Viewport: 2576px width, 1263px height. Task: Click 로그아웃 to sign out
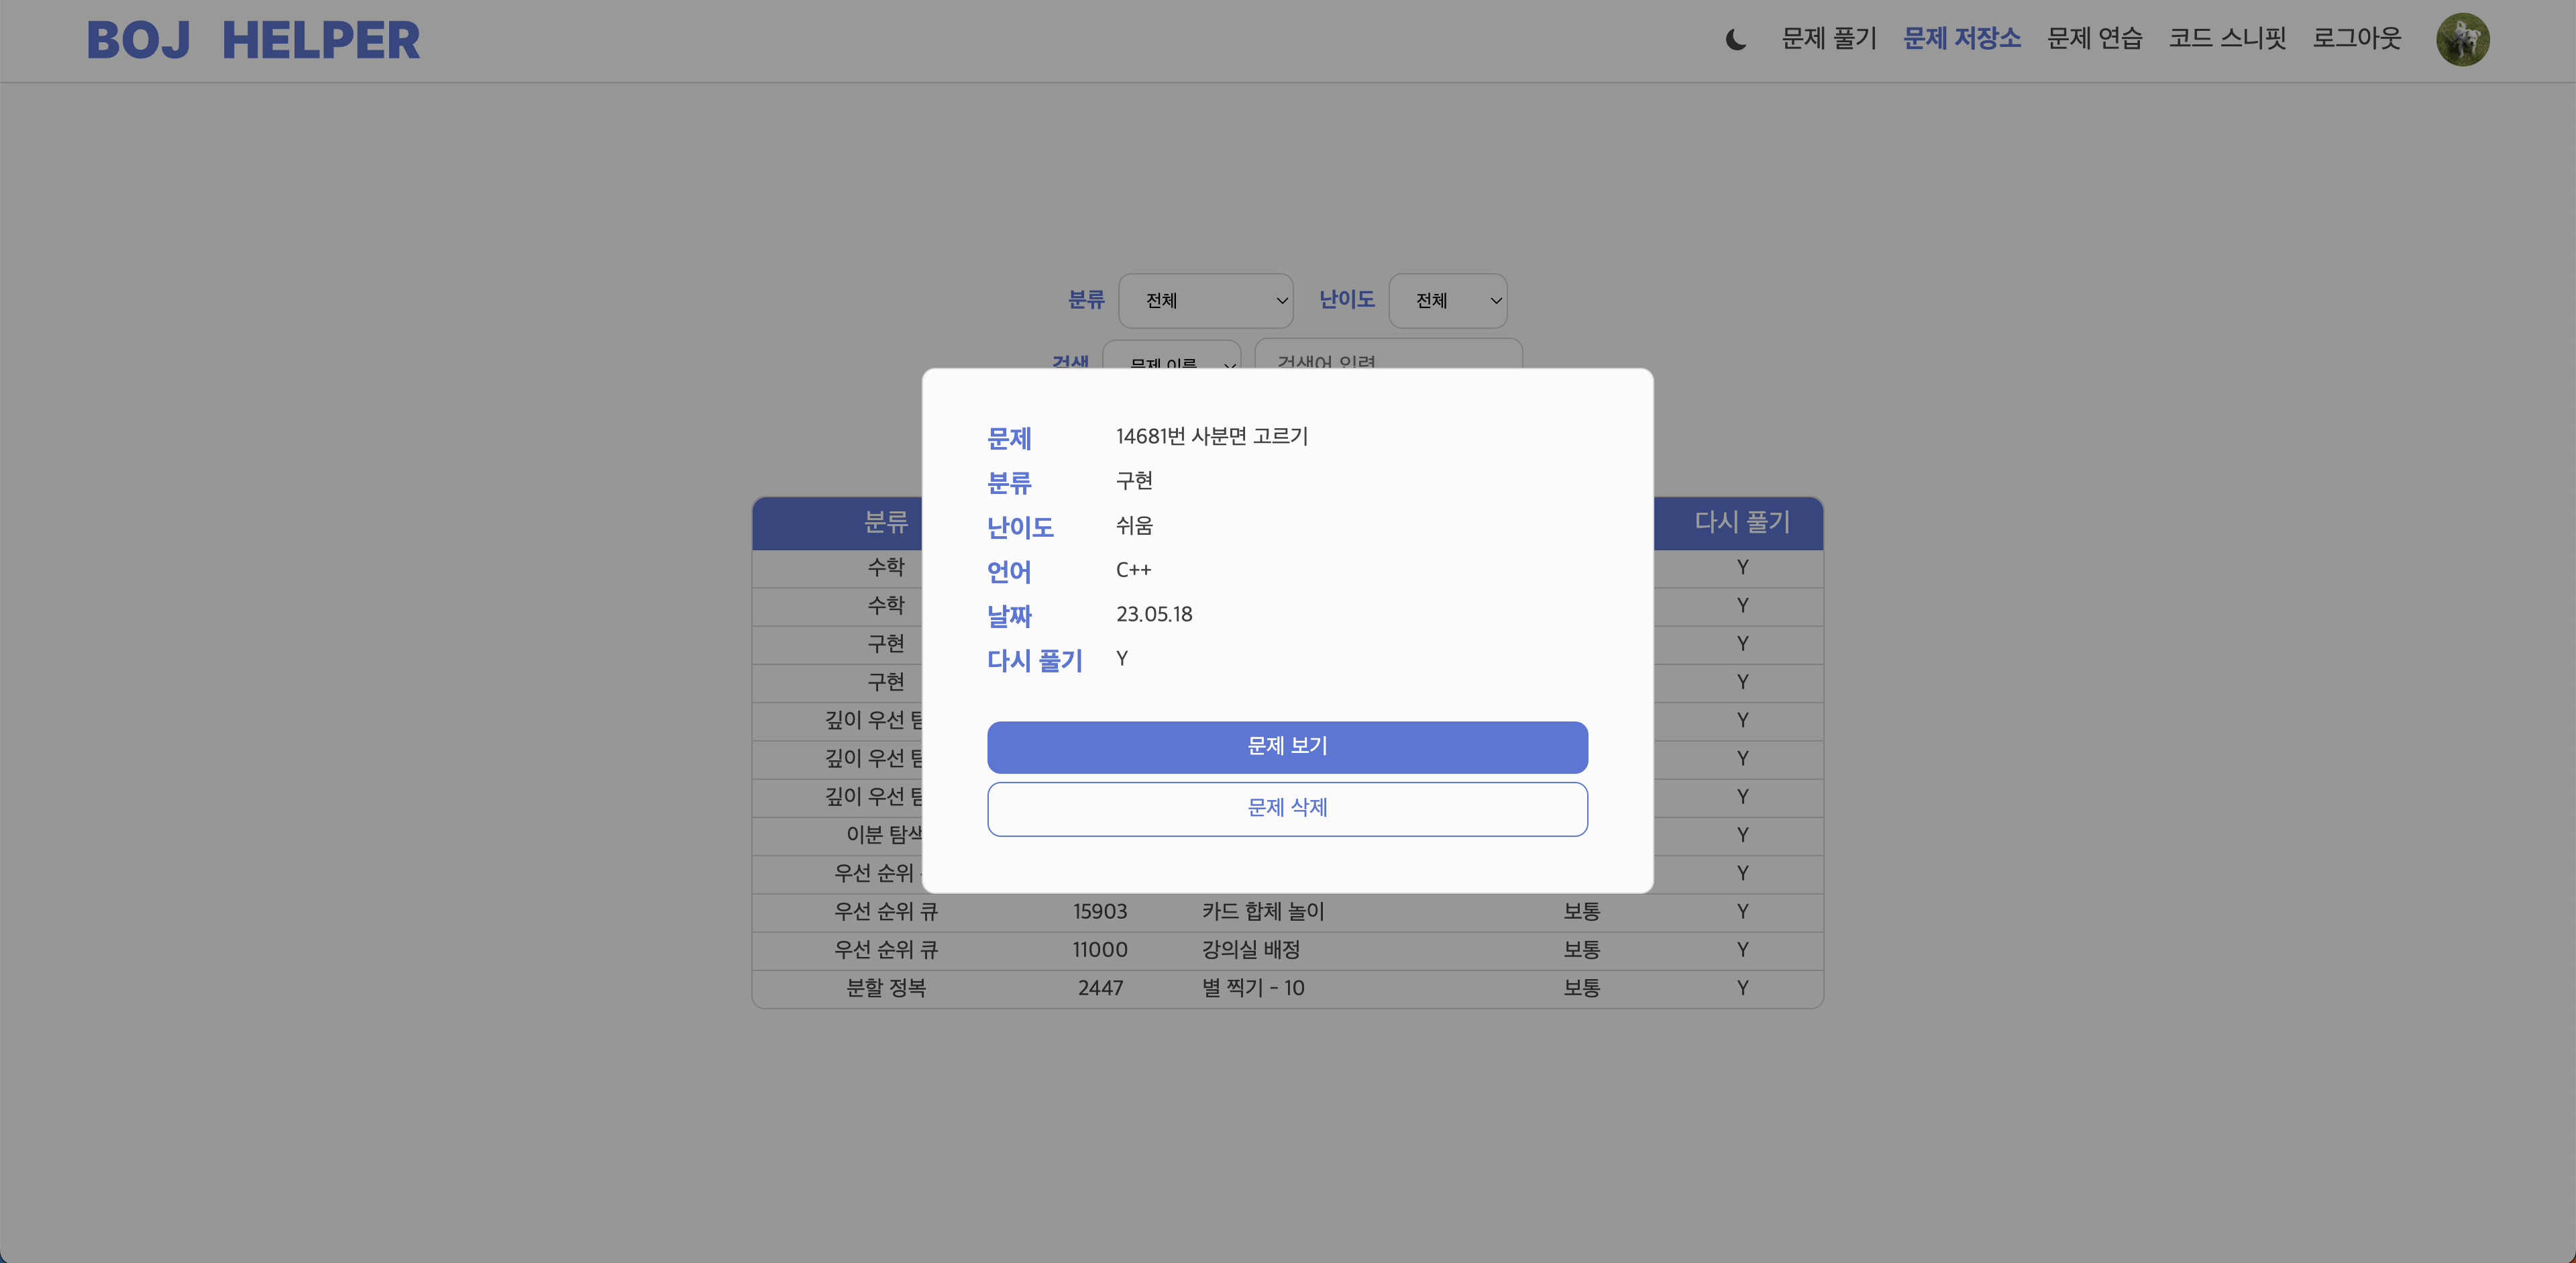tap(2355, 39)
